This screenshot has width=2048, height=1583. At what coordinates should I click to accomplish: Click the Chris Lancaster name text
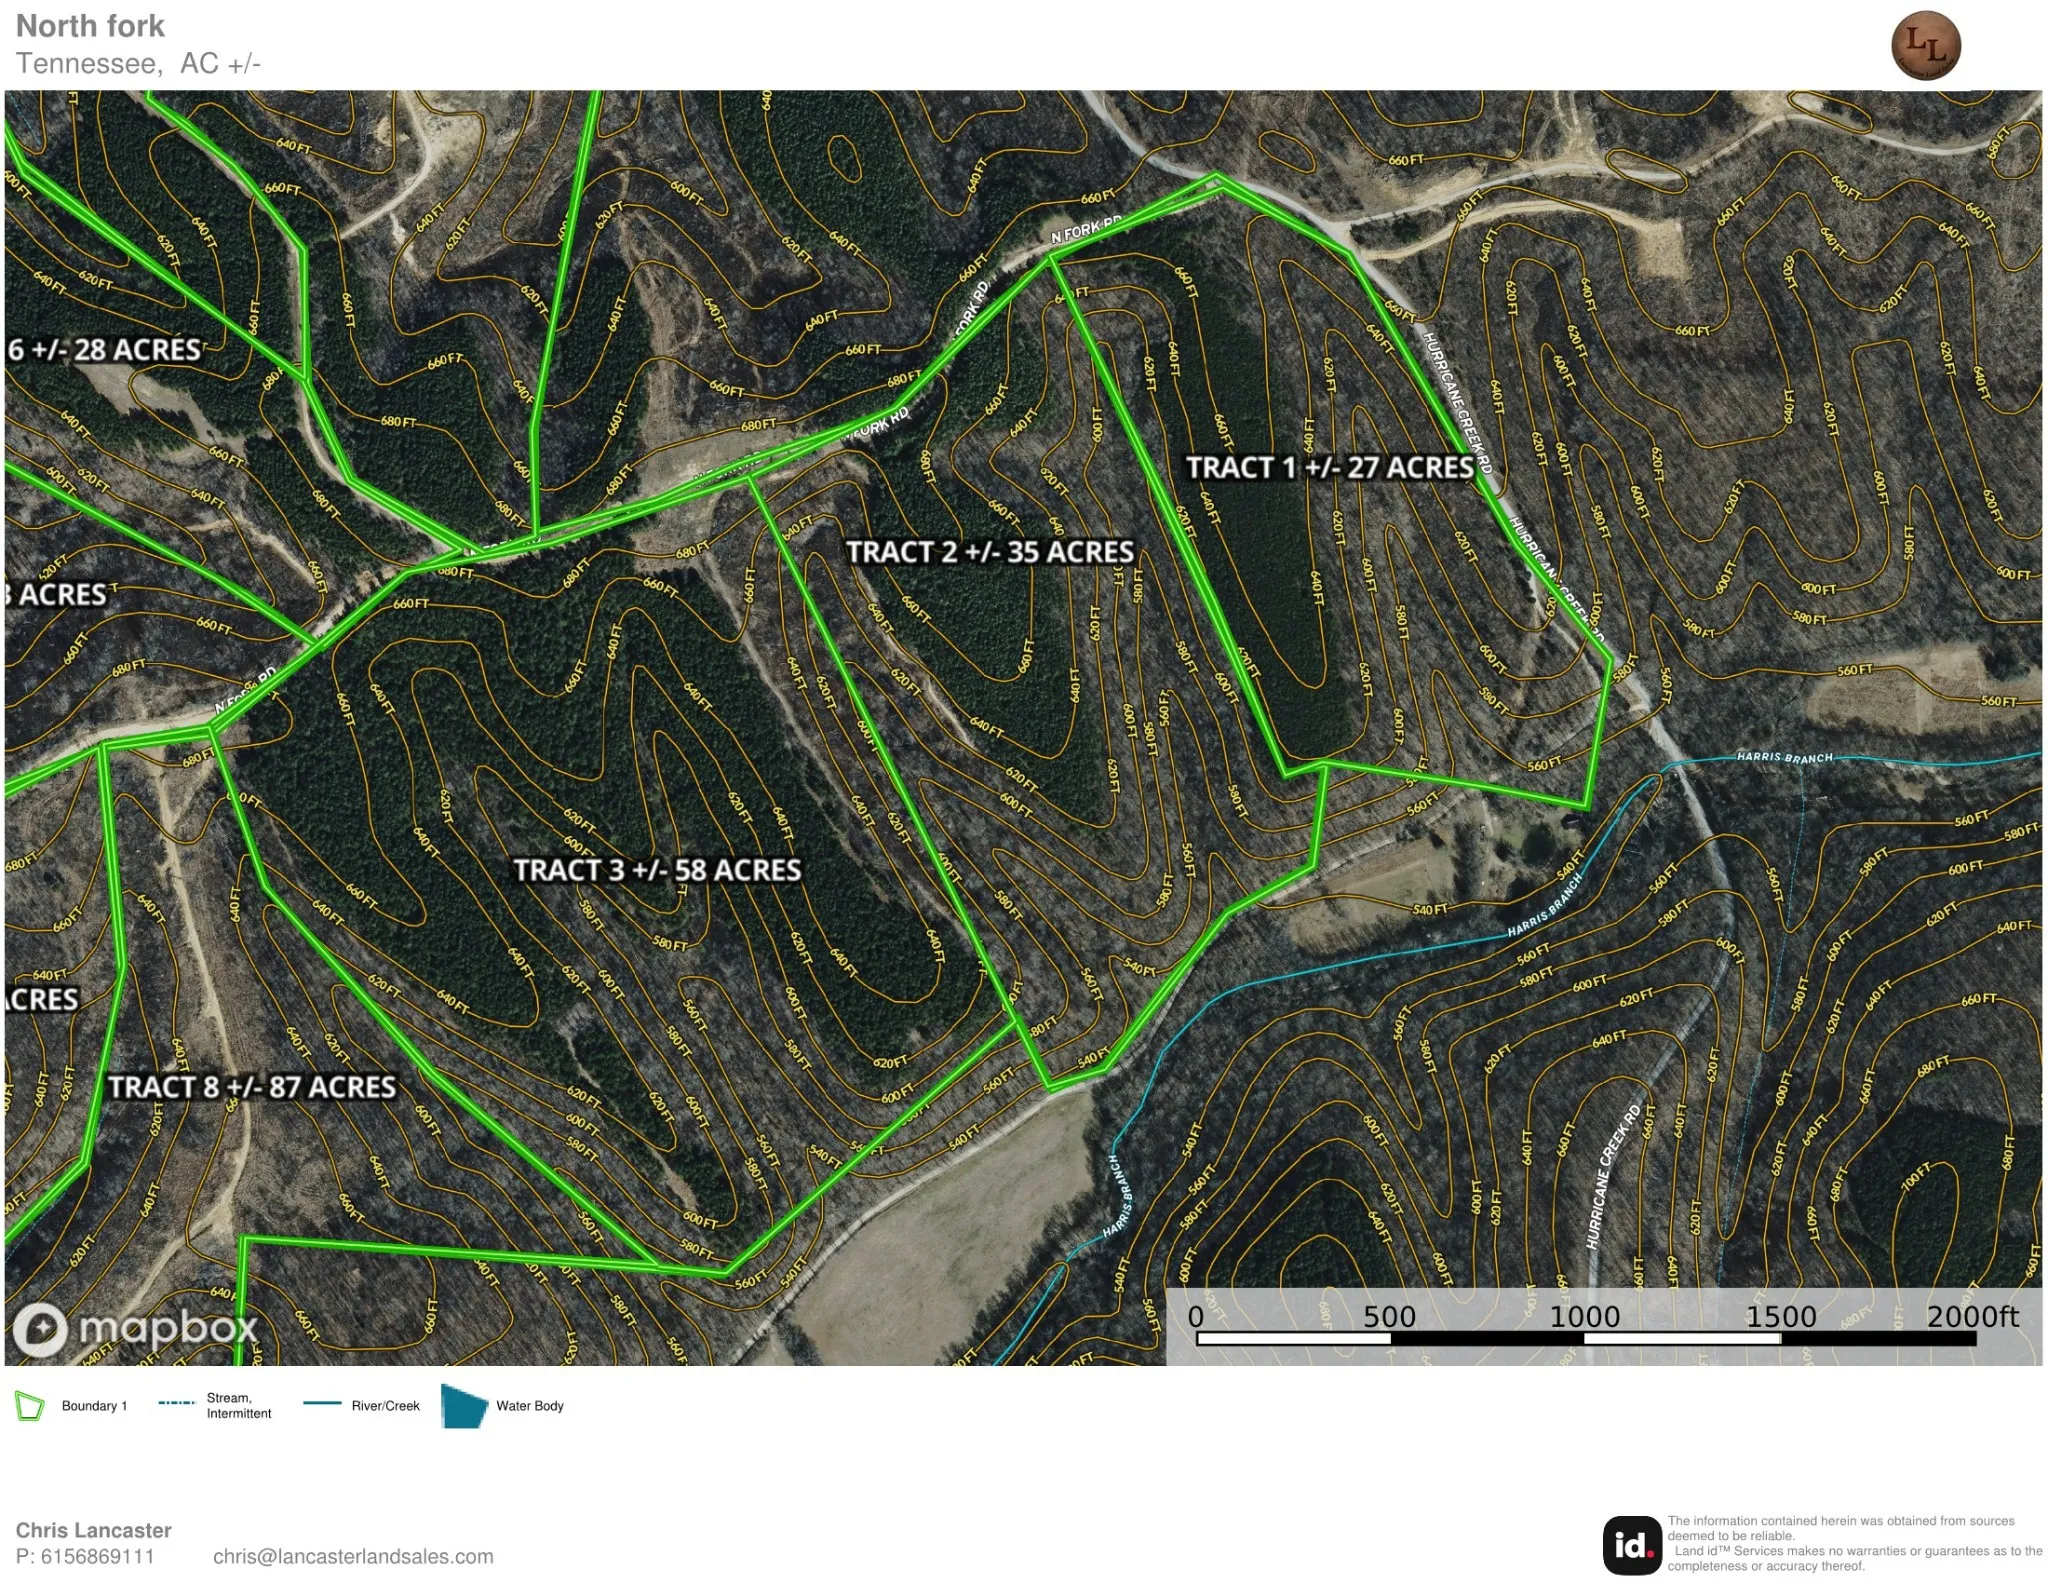pos(93,1530)
